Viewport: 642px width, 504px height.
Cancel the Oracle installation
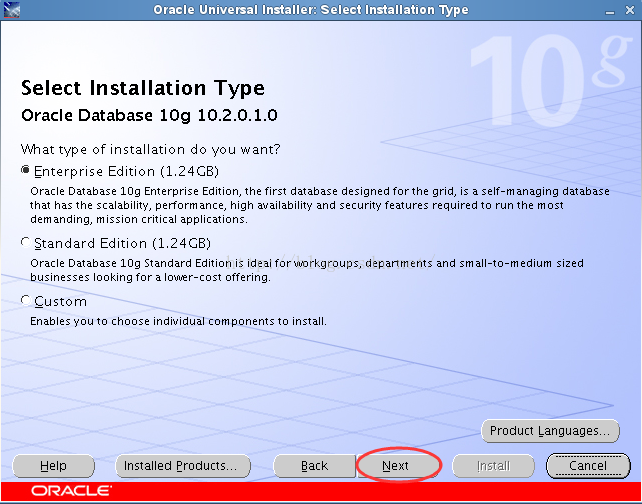(x=588, y=466)
